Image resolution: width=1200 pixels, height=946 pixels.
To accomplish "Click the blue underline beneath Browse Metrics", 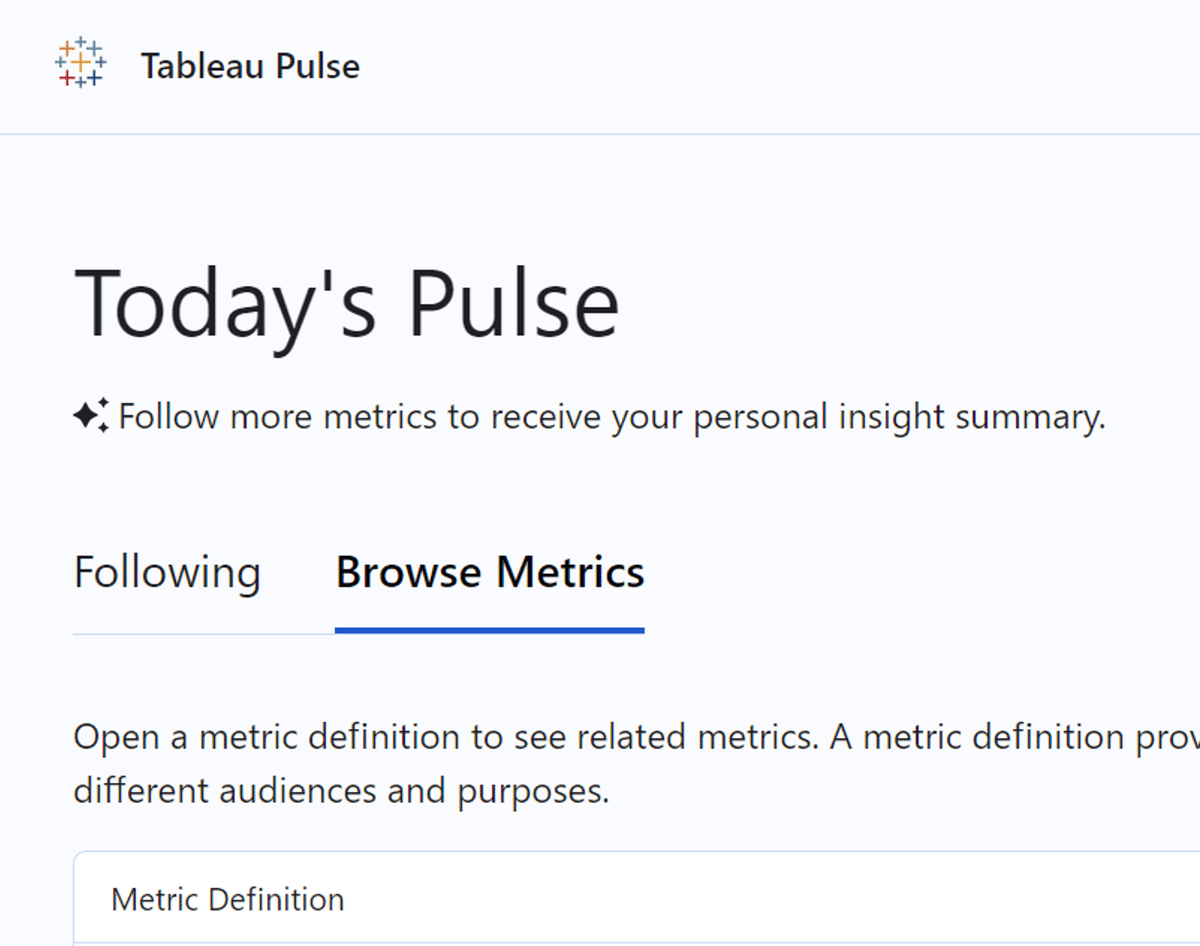I will 490,630.
